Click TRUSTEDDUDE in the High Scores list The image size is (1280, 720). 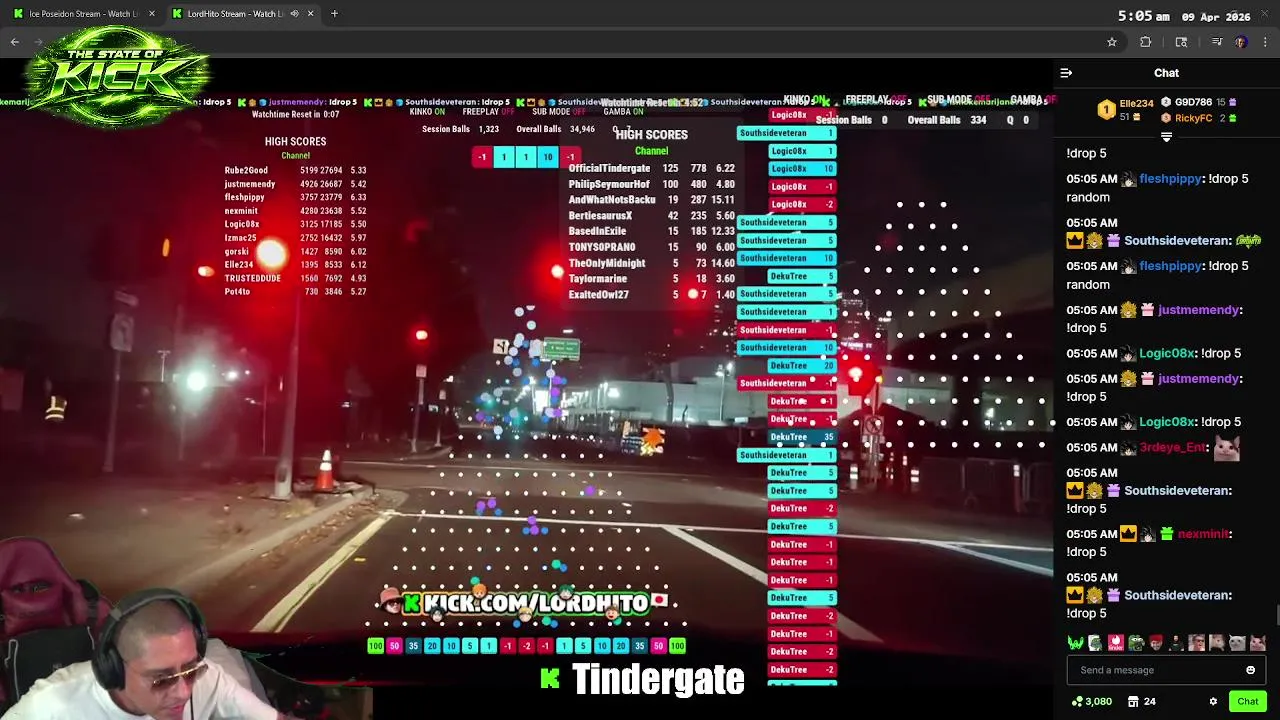(x=252, y=278)
